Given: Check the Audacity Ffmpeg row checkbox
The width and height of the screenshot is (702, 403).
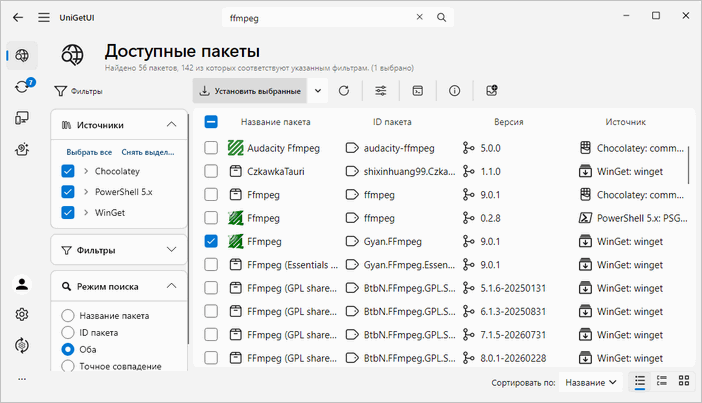Looking at the screenshot, I should (211, 148).
